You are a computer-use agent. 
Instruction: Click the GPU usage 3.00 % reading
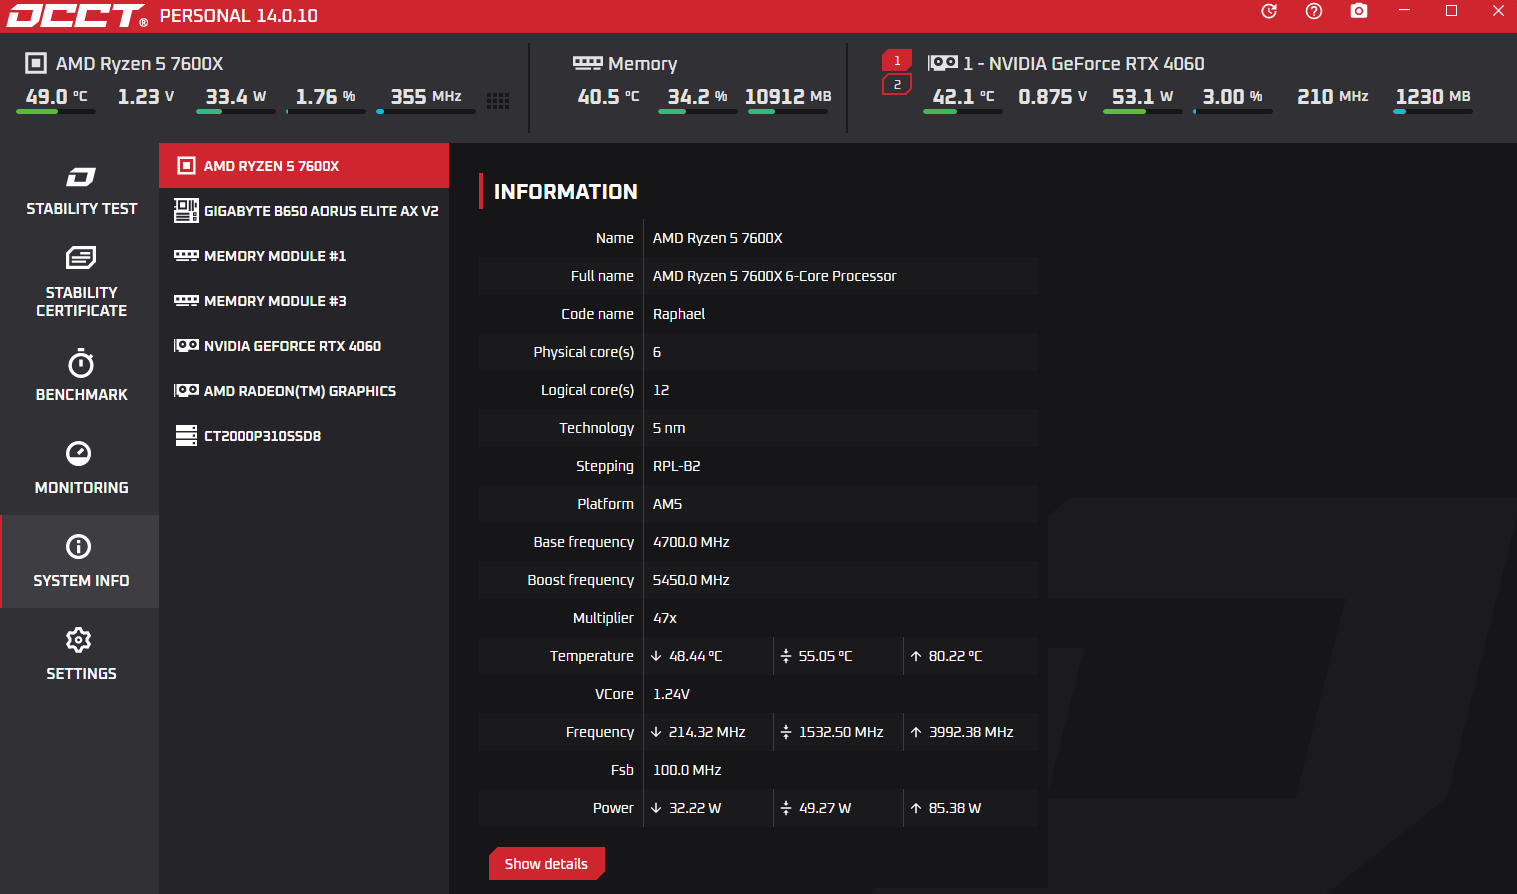tap(1233, 97)
